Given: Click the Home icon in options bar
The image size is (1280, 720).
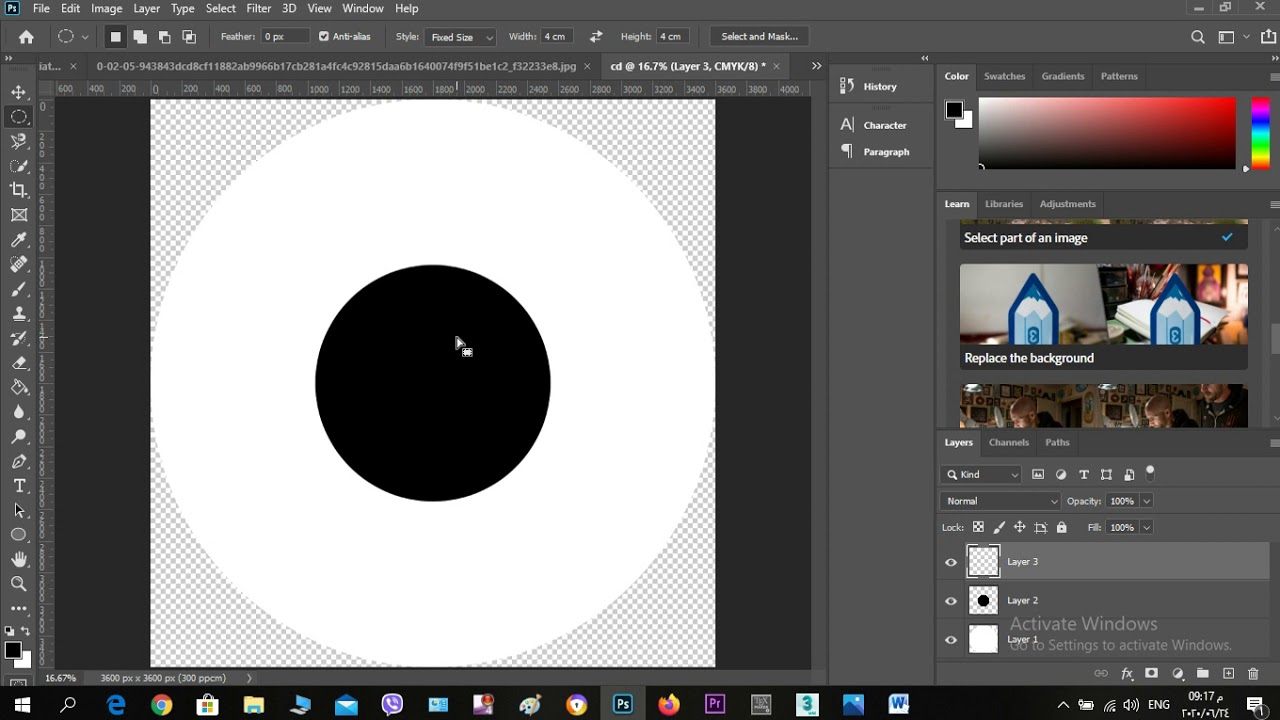Looking at the screenshot, I should [27, 37].
